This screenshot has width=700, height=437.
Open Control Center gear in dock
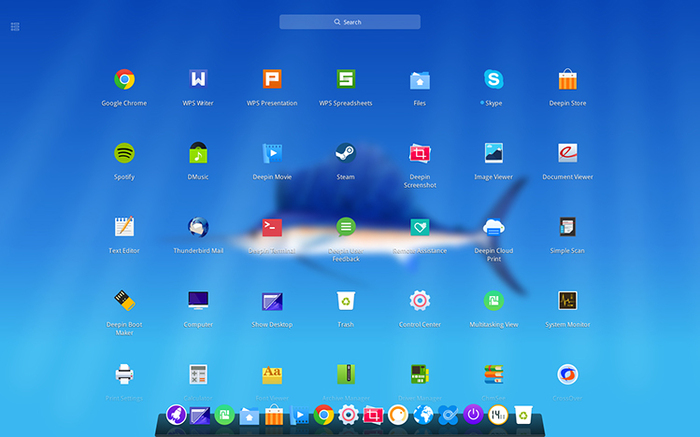(348, 415)
